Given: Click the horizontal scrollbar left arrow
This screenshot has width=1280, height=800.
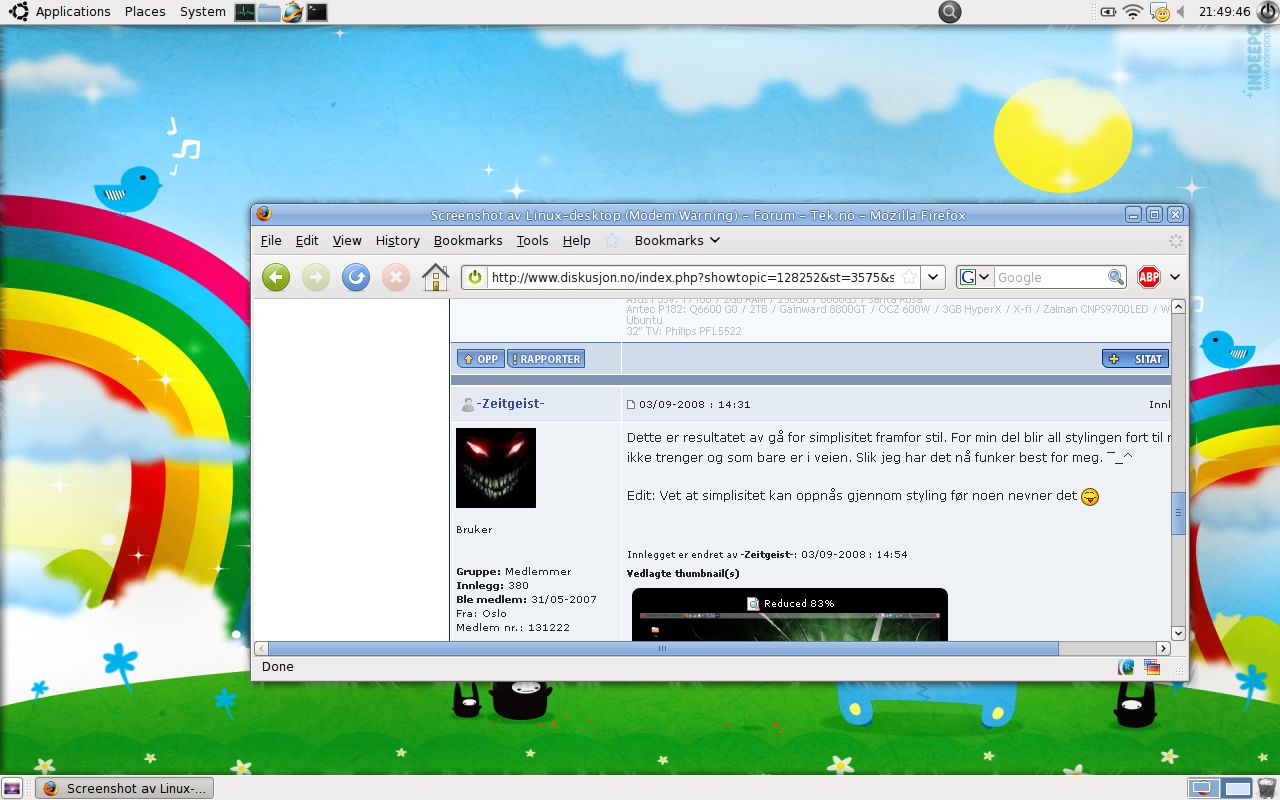Looking at the screenshot, I should [261, 648].
